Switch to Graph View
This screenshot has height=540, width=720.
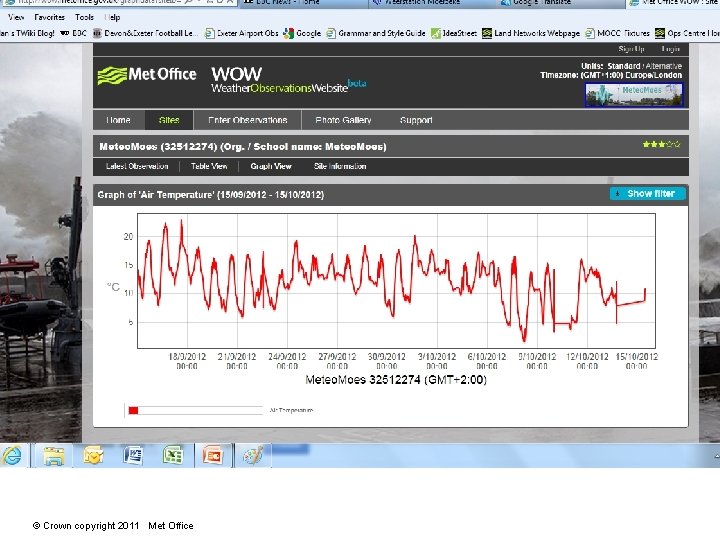click(271, 166)
